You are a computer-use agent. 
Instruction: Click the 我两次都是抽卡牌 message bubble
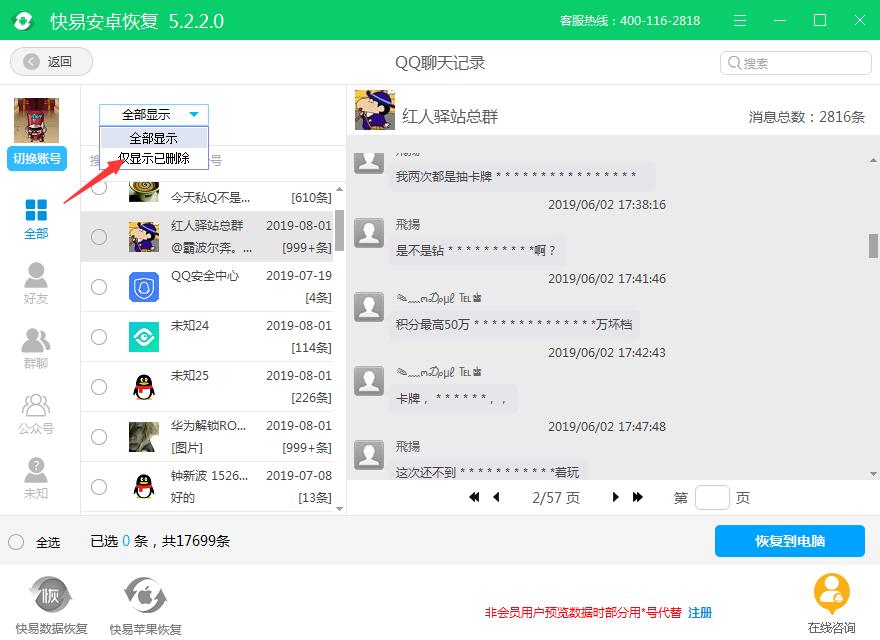tap(522, 177)
